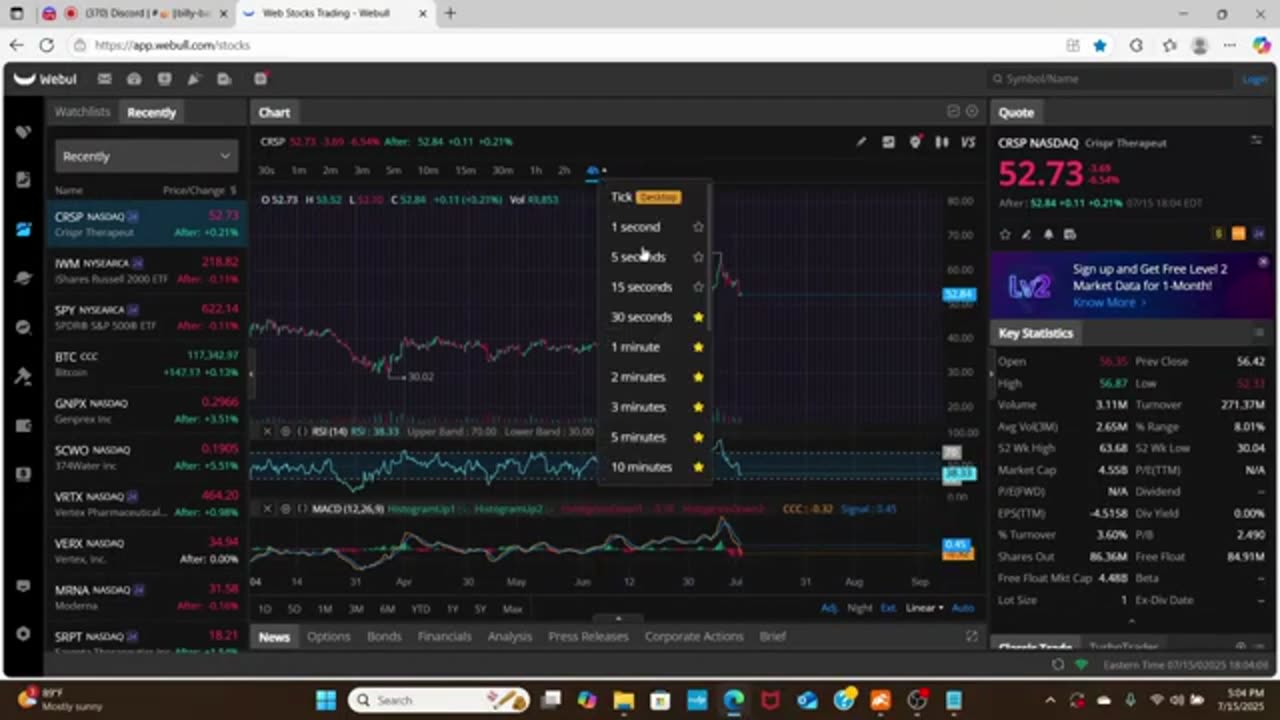This screenshot has height=720, width=1280.
Task: Open the settings gear in left sidebar
Action: 24,634
